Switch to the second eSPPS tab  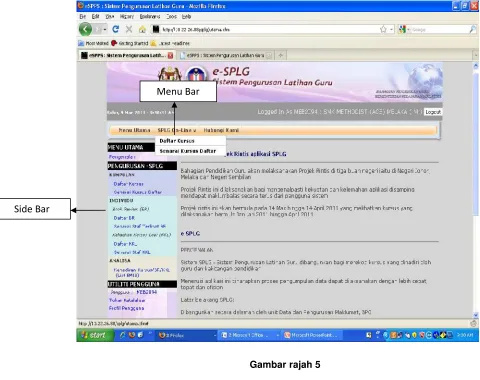pyautogui.click(x=225, y=55)
